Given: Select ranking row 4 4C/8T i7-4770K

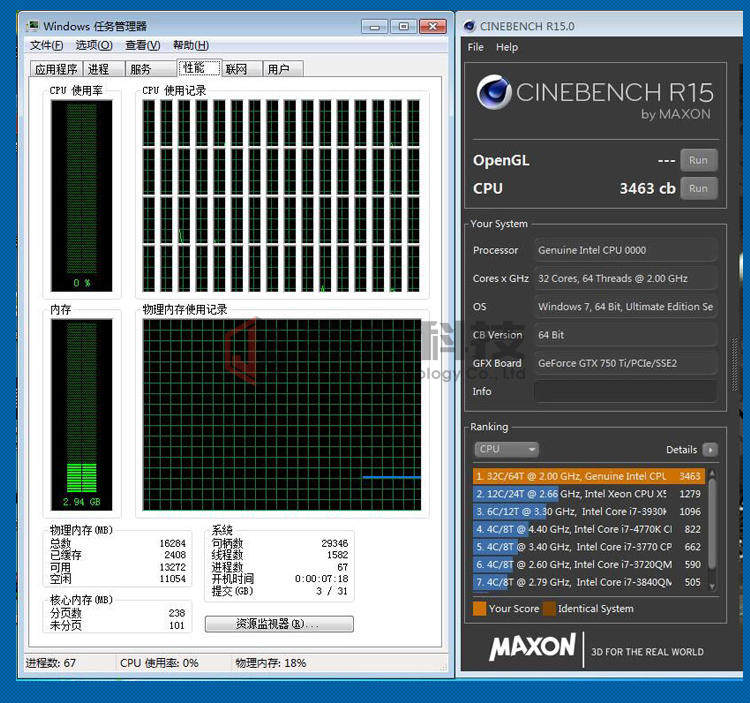Looking at the screenshot, I should coord(589,529).
